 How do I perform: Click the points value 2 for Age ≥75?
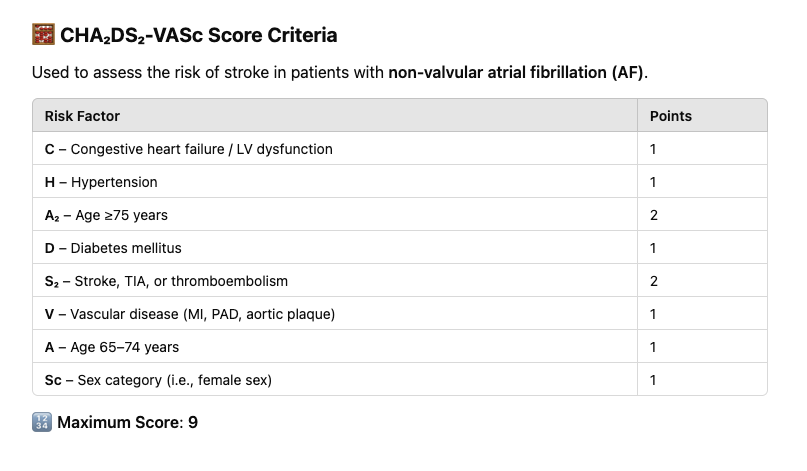(654, 215)
